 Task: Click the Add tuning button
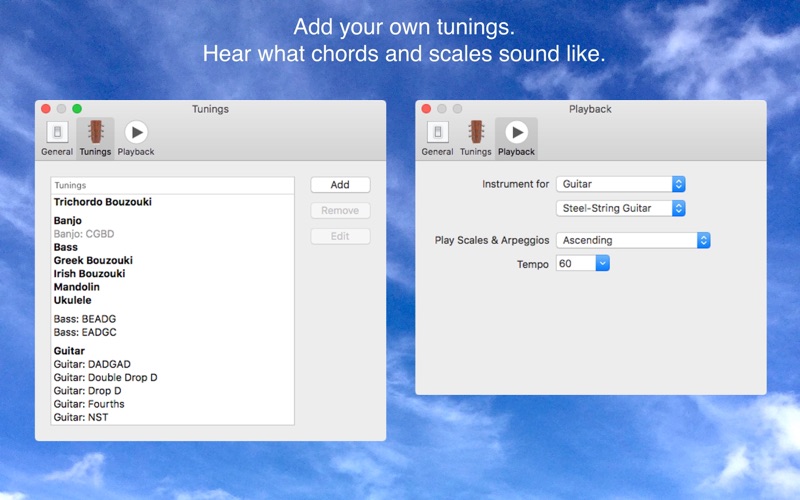pos(340,185)
